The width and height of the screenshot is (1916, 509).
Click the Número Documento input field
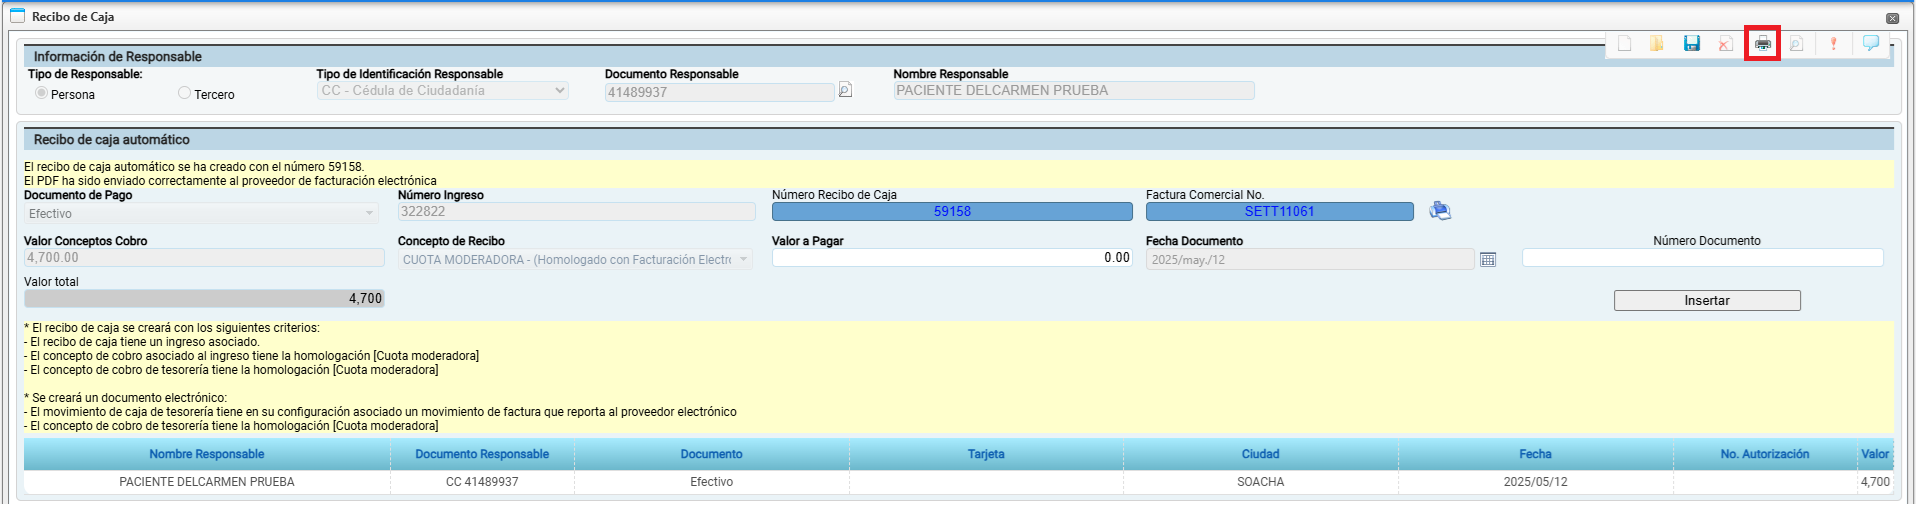1702,258
